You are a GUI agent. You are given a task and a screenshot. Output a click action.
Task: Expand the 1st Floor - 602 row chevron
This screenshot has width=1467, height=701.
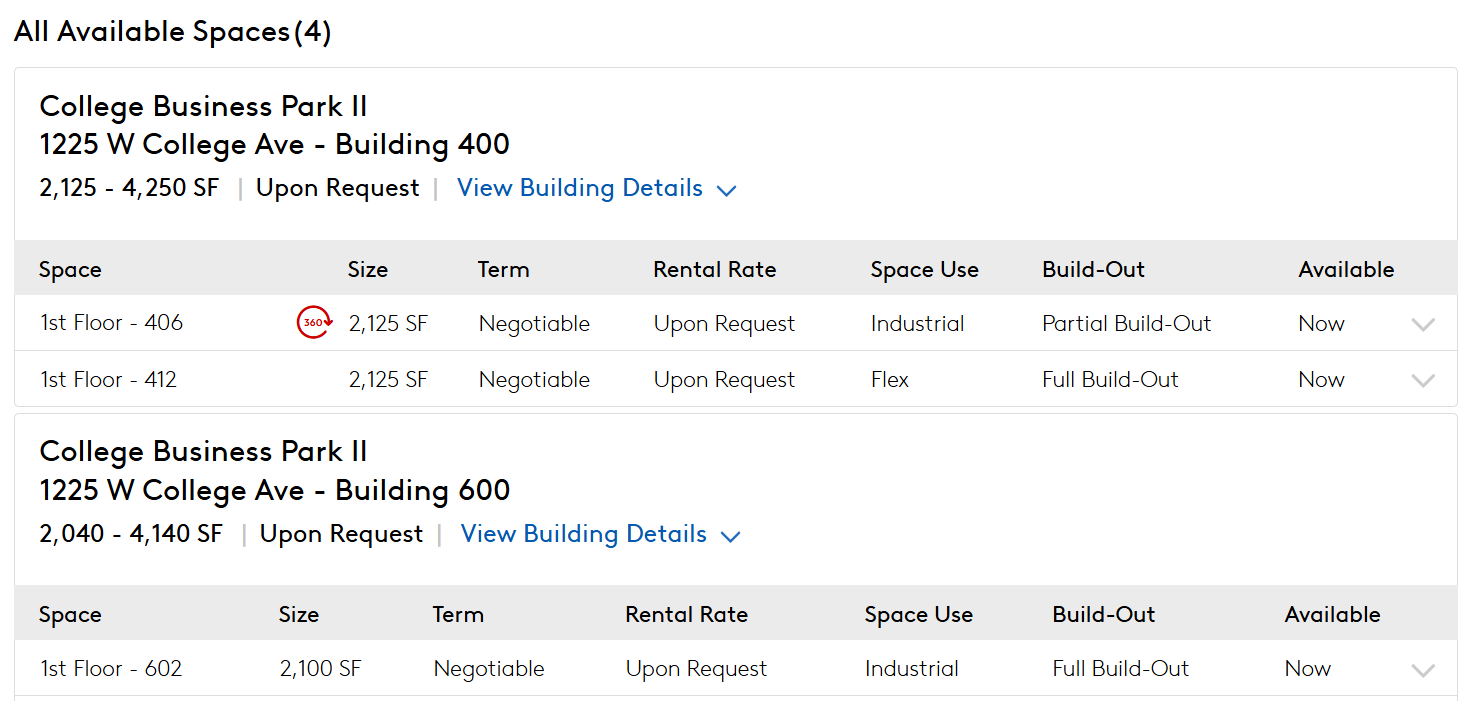[x=1422, y=670]
